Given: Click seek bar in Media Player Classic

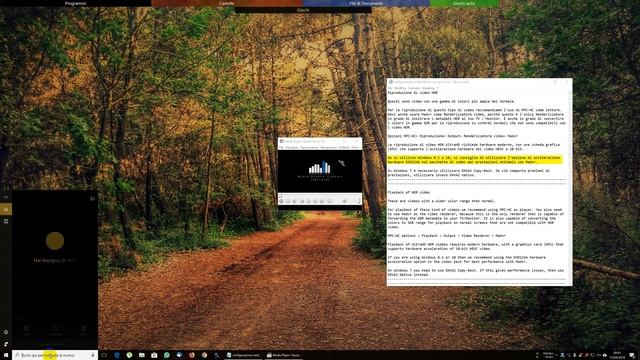Looking at the screenshot, I should click(x=320, y=196).
